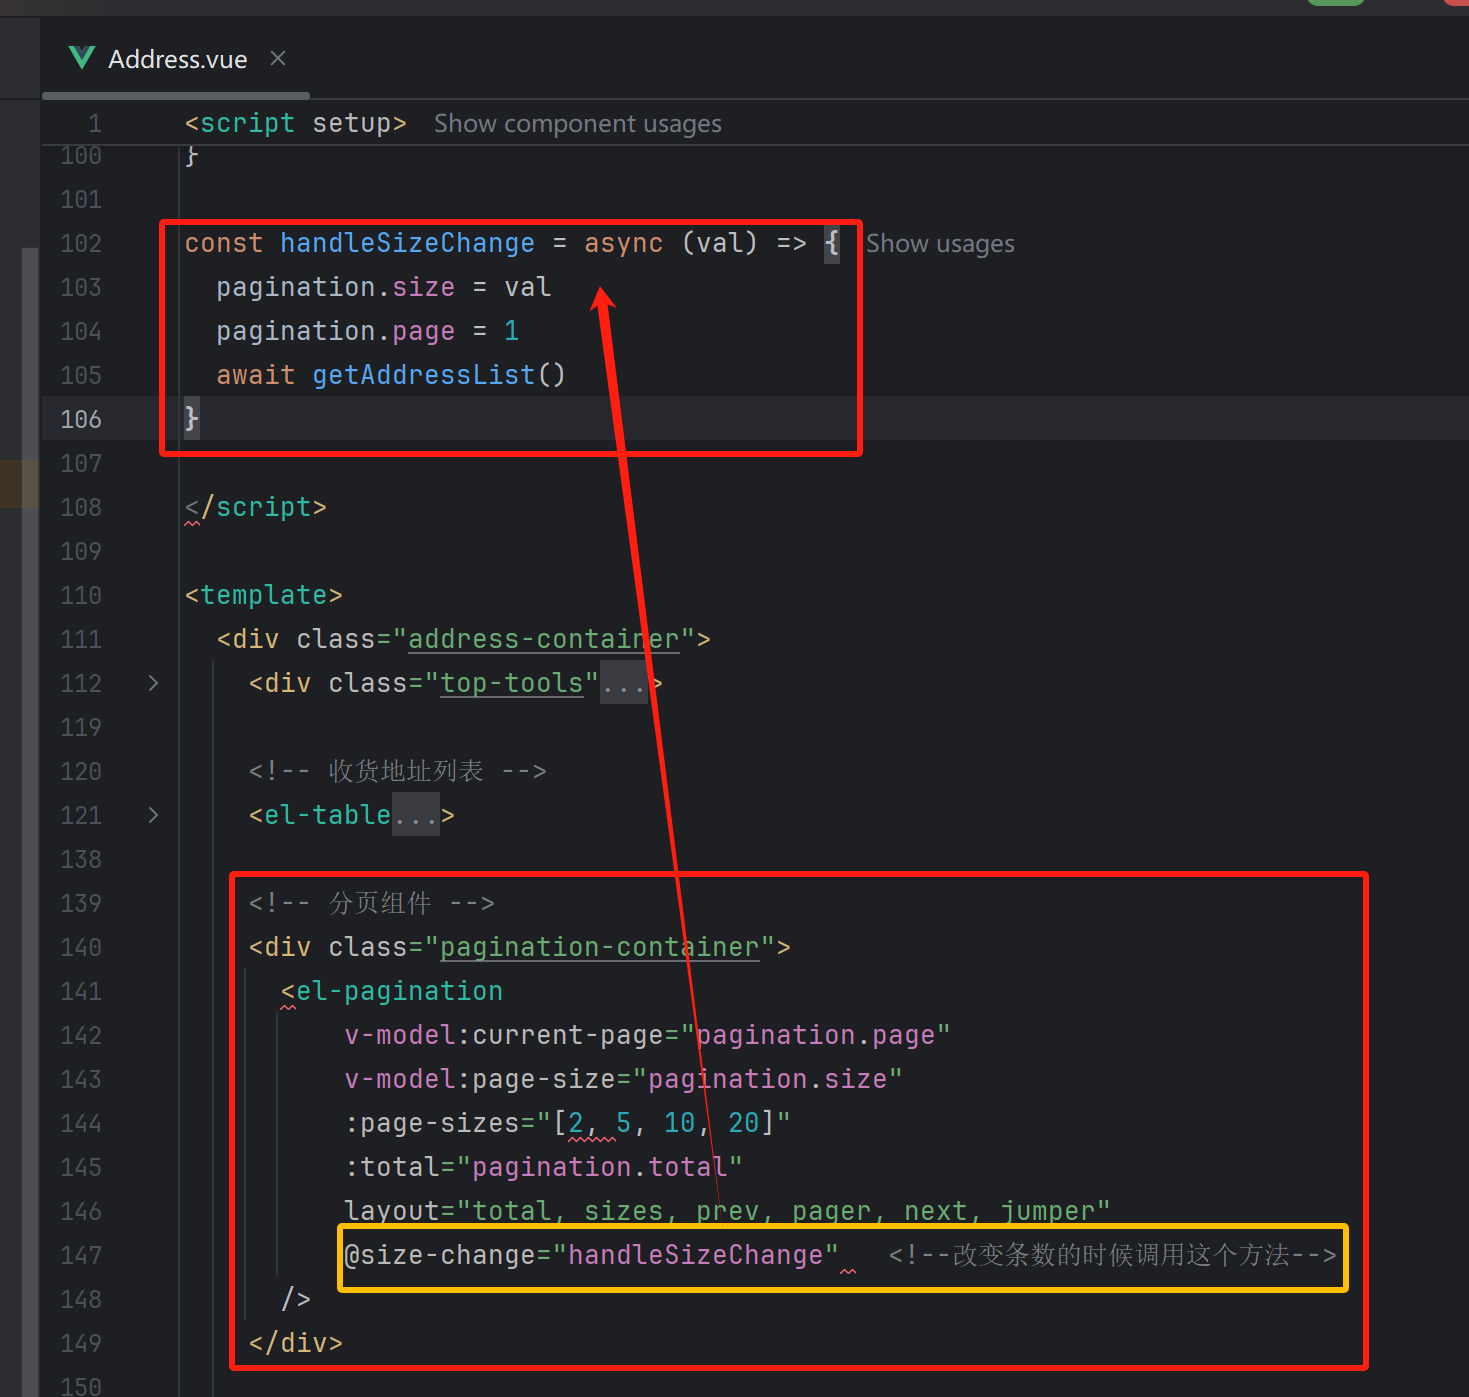The height and width of the screenshot is (1397, 1469).
Task: Click line number 147 in gutter
Action: click(x=81, y=1255)
